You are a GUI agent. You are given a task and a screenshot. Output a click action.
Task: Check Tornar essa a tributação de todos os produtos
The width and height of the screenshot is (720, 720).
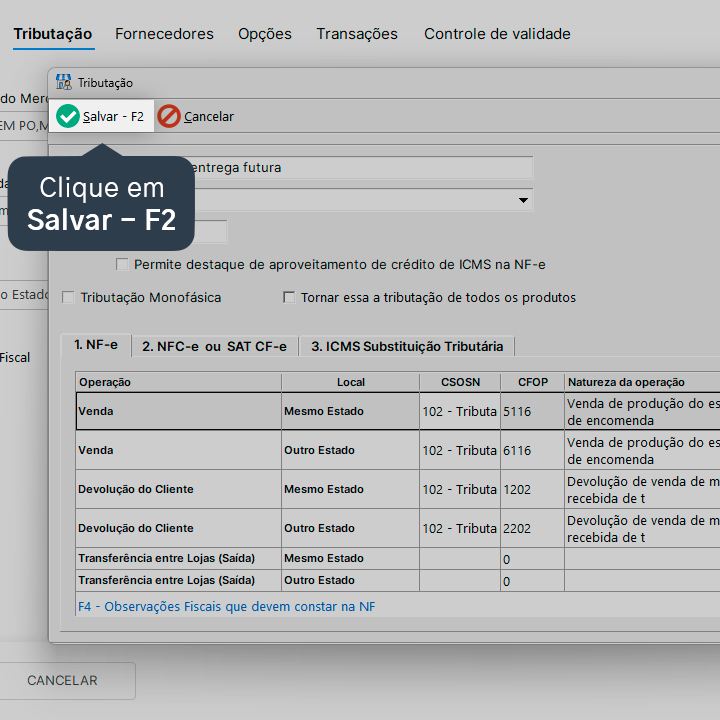289,298
